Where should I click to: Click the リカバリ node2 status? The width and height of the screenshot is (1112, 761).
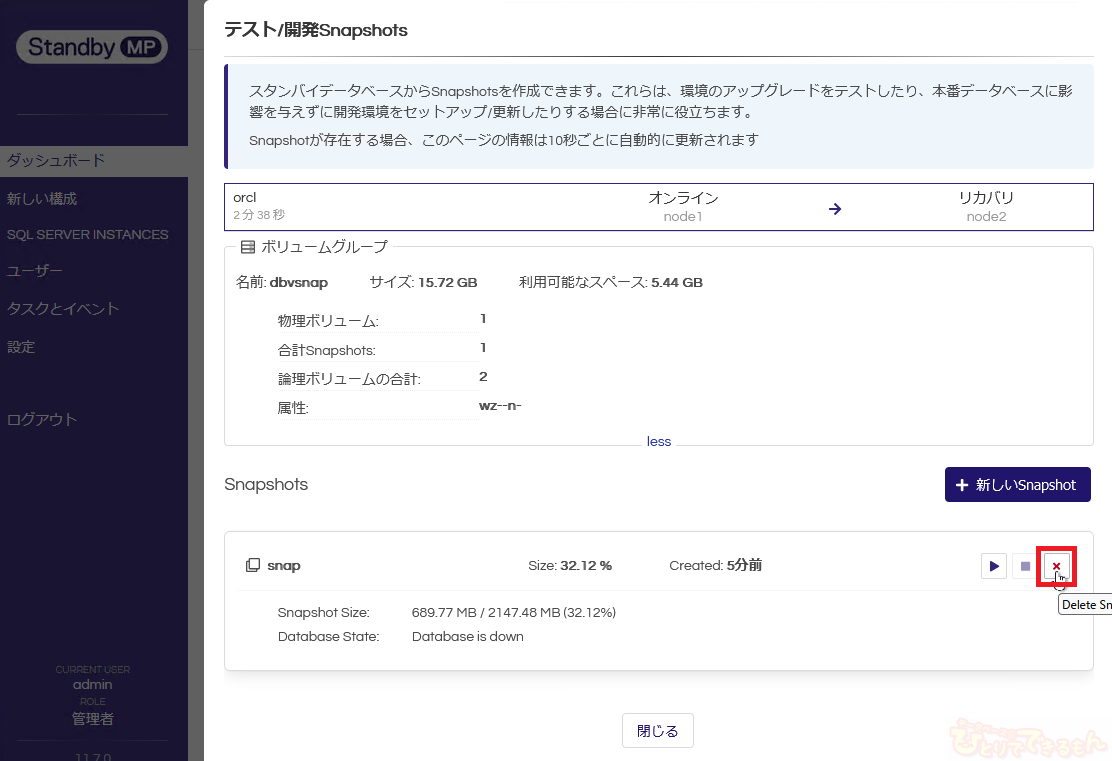click(986, 206)
